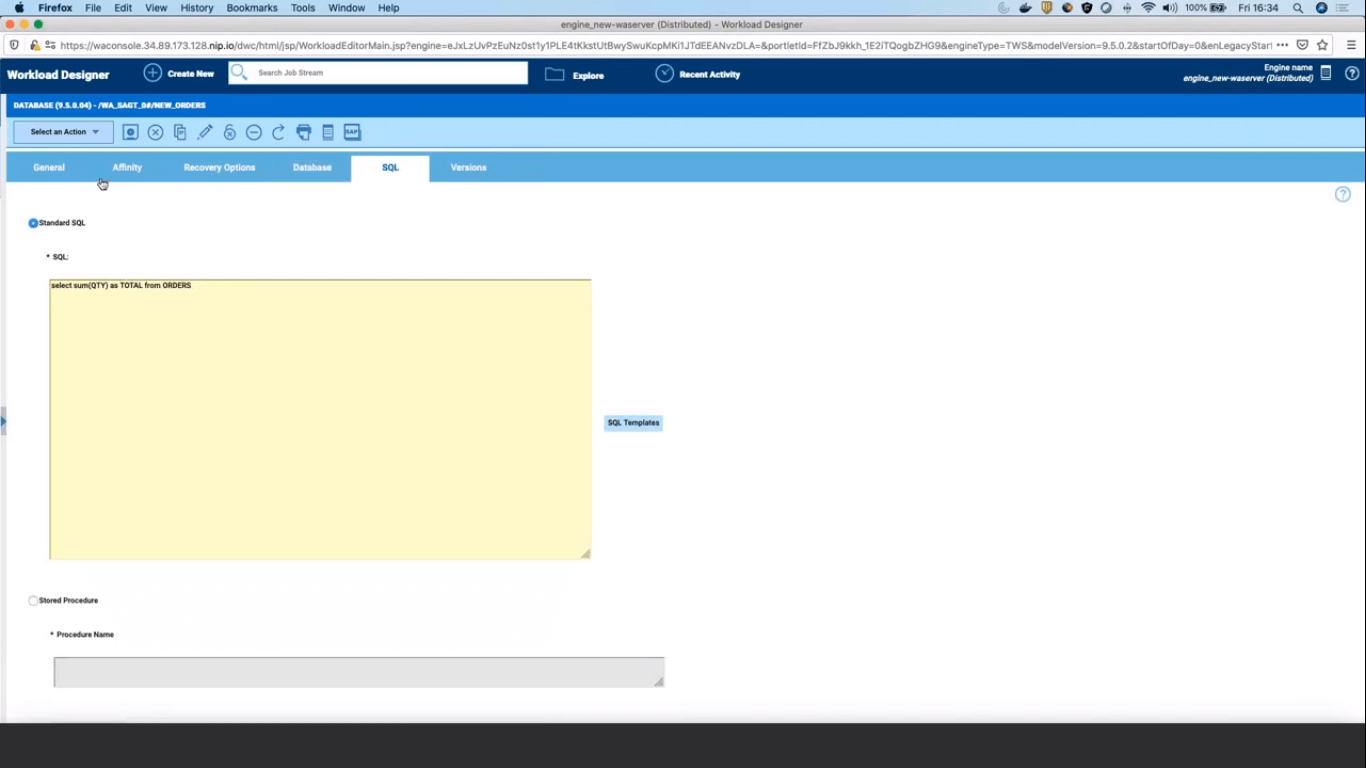
Task: Open the Bookmarks menu in the menu bar
Action: 251,7
